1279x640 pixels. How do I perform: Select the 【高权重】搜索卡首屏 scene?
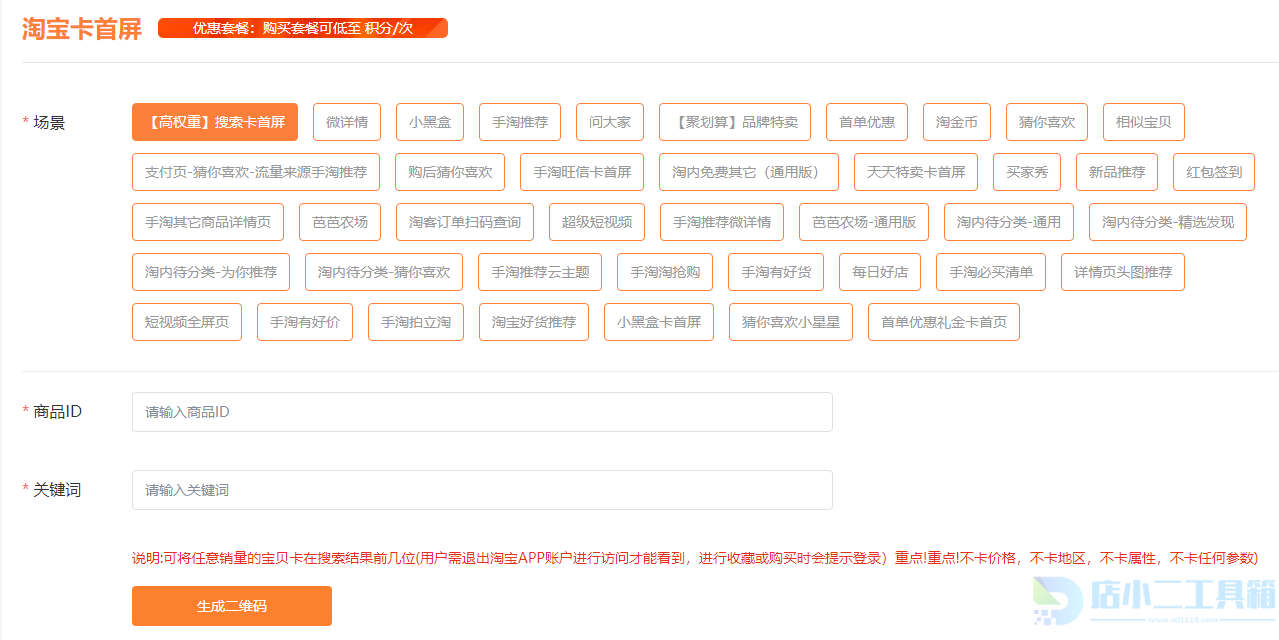(215, 122)
